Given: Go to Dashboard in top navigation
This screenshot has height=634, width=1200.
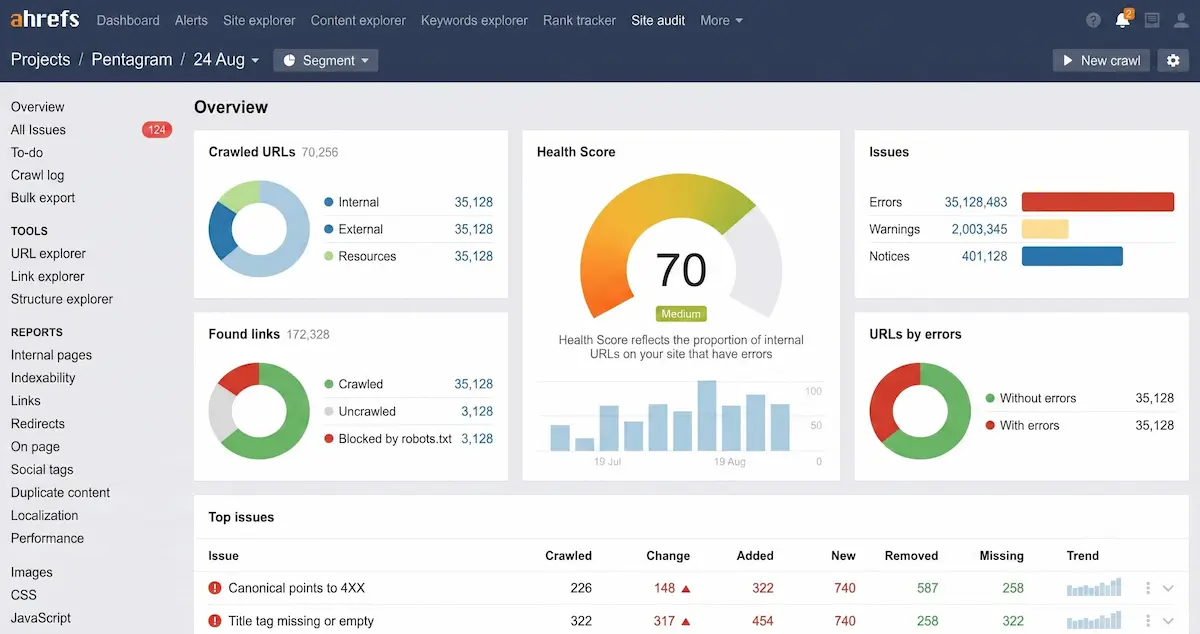Looking at the screenshot, I should pyautogui.click(x=128, y=20).
